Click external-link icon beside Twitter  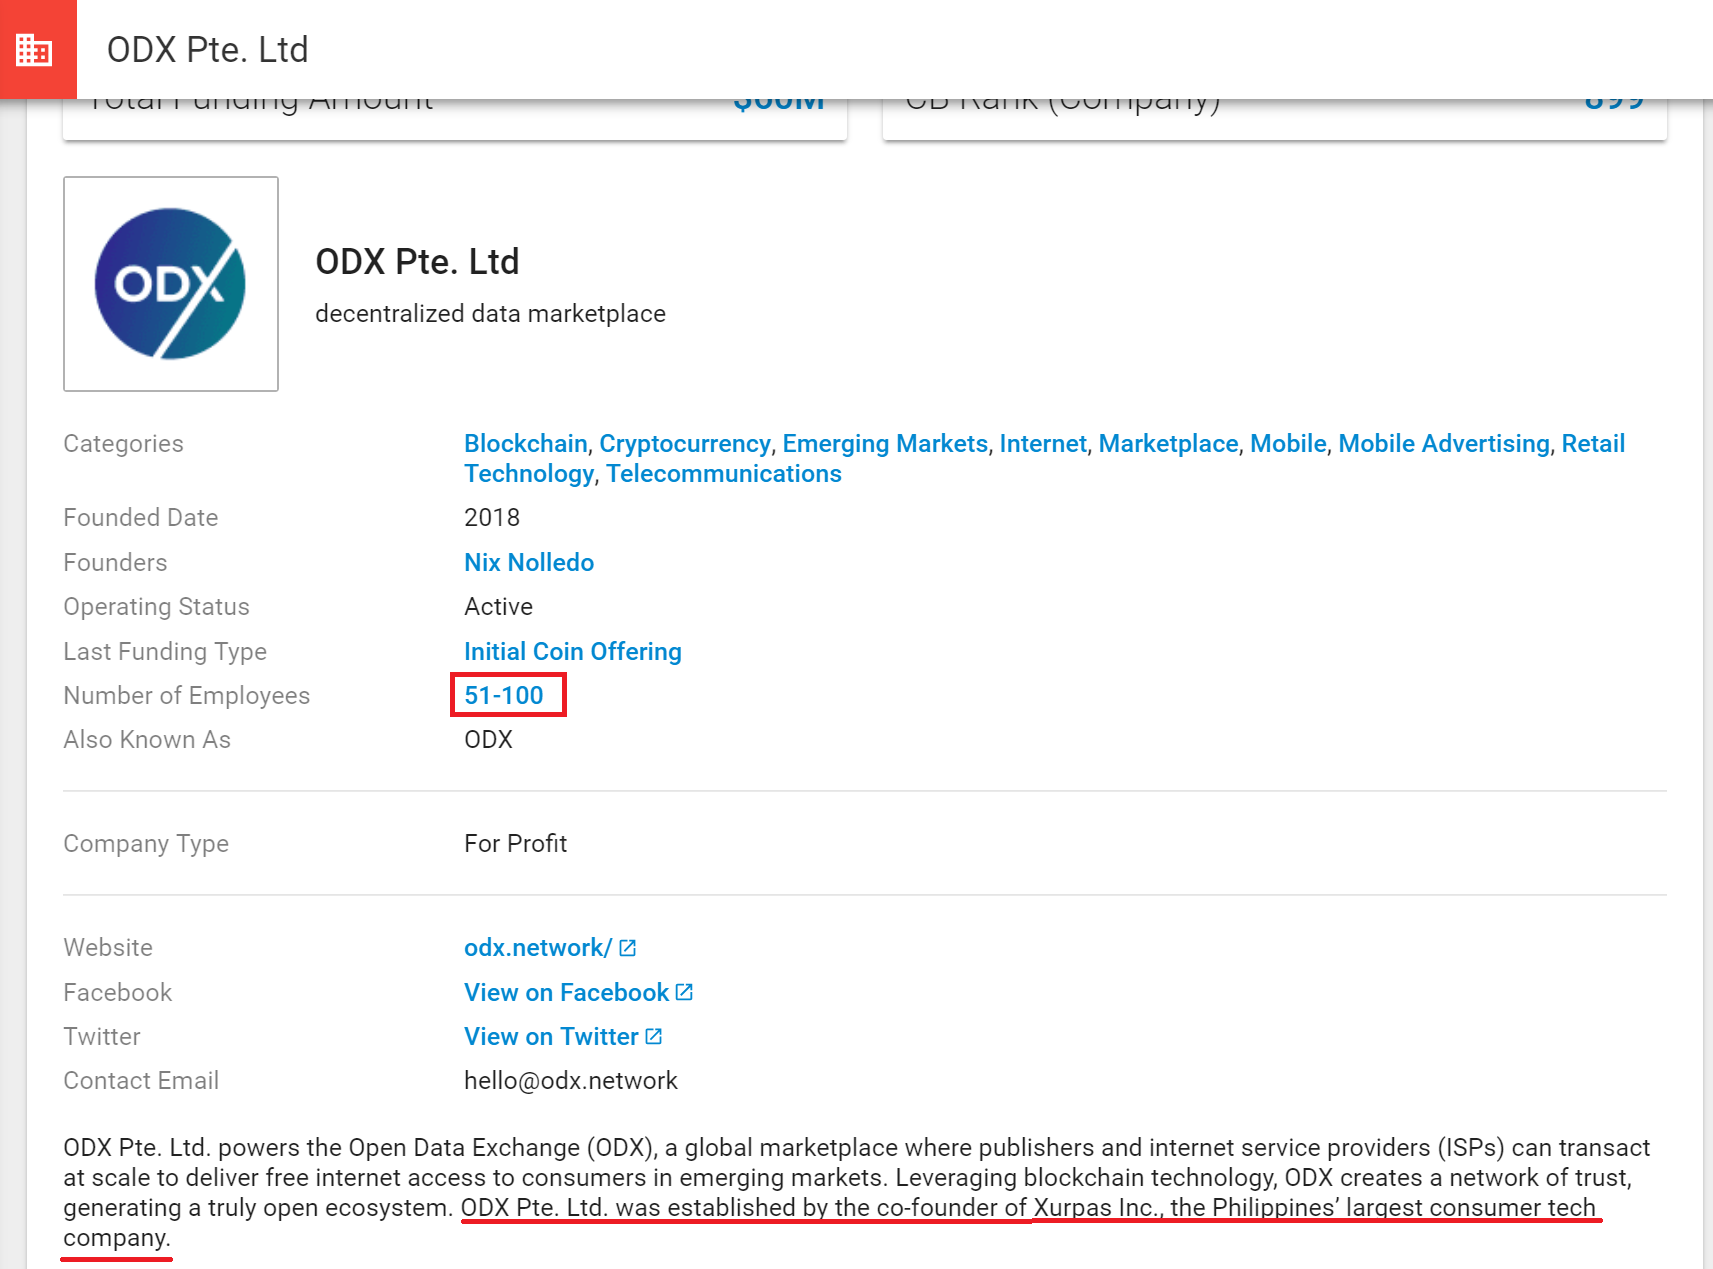click(653, 1036)
